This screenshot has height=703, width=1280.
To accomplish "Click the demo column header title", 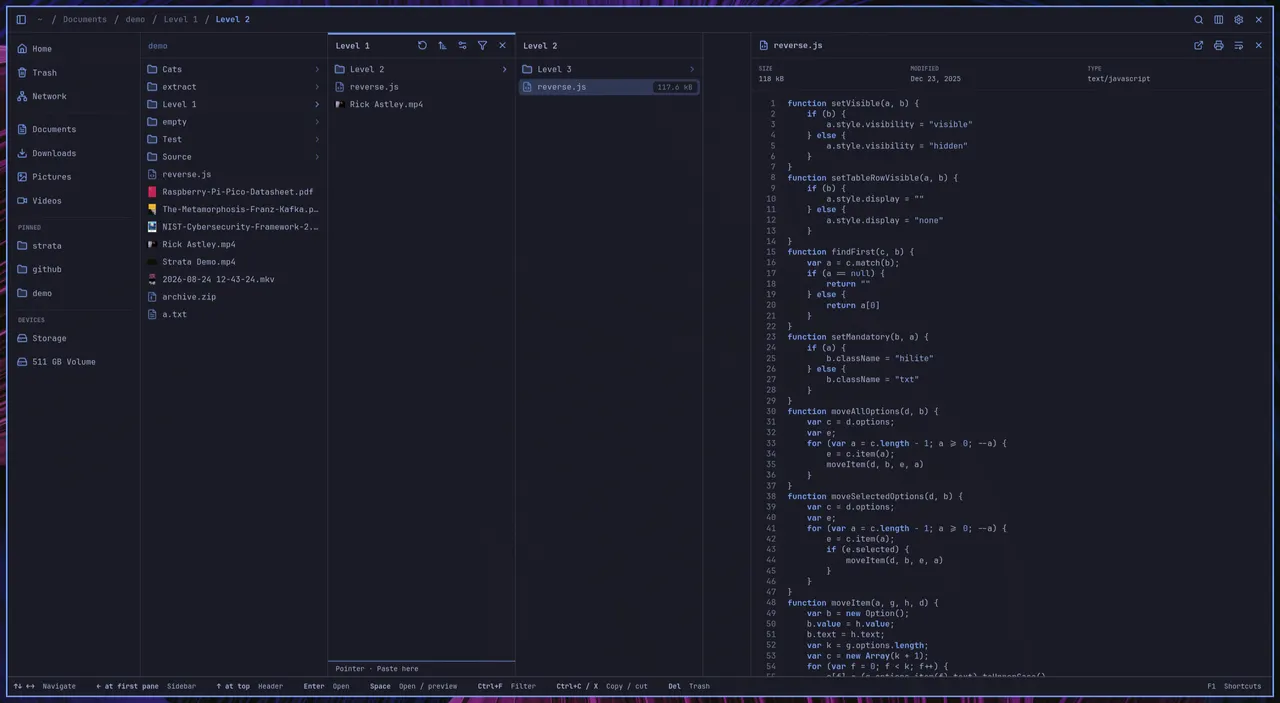I will (158, 46).
